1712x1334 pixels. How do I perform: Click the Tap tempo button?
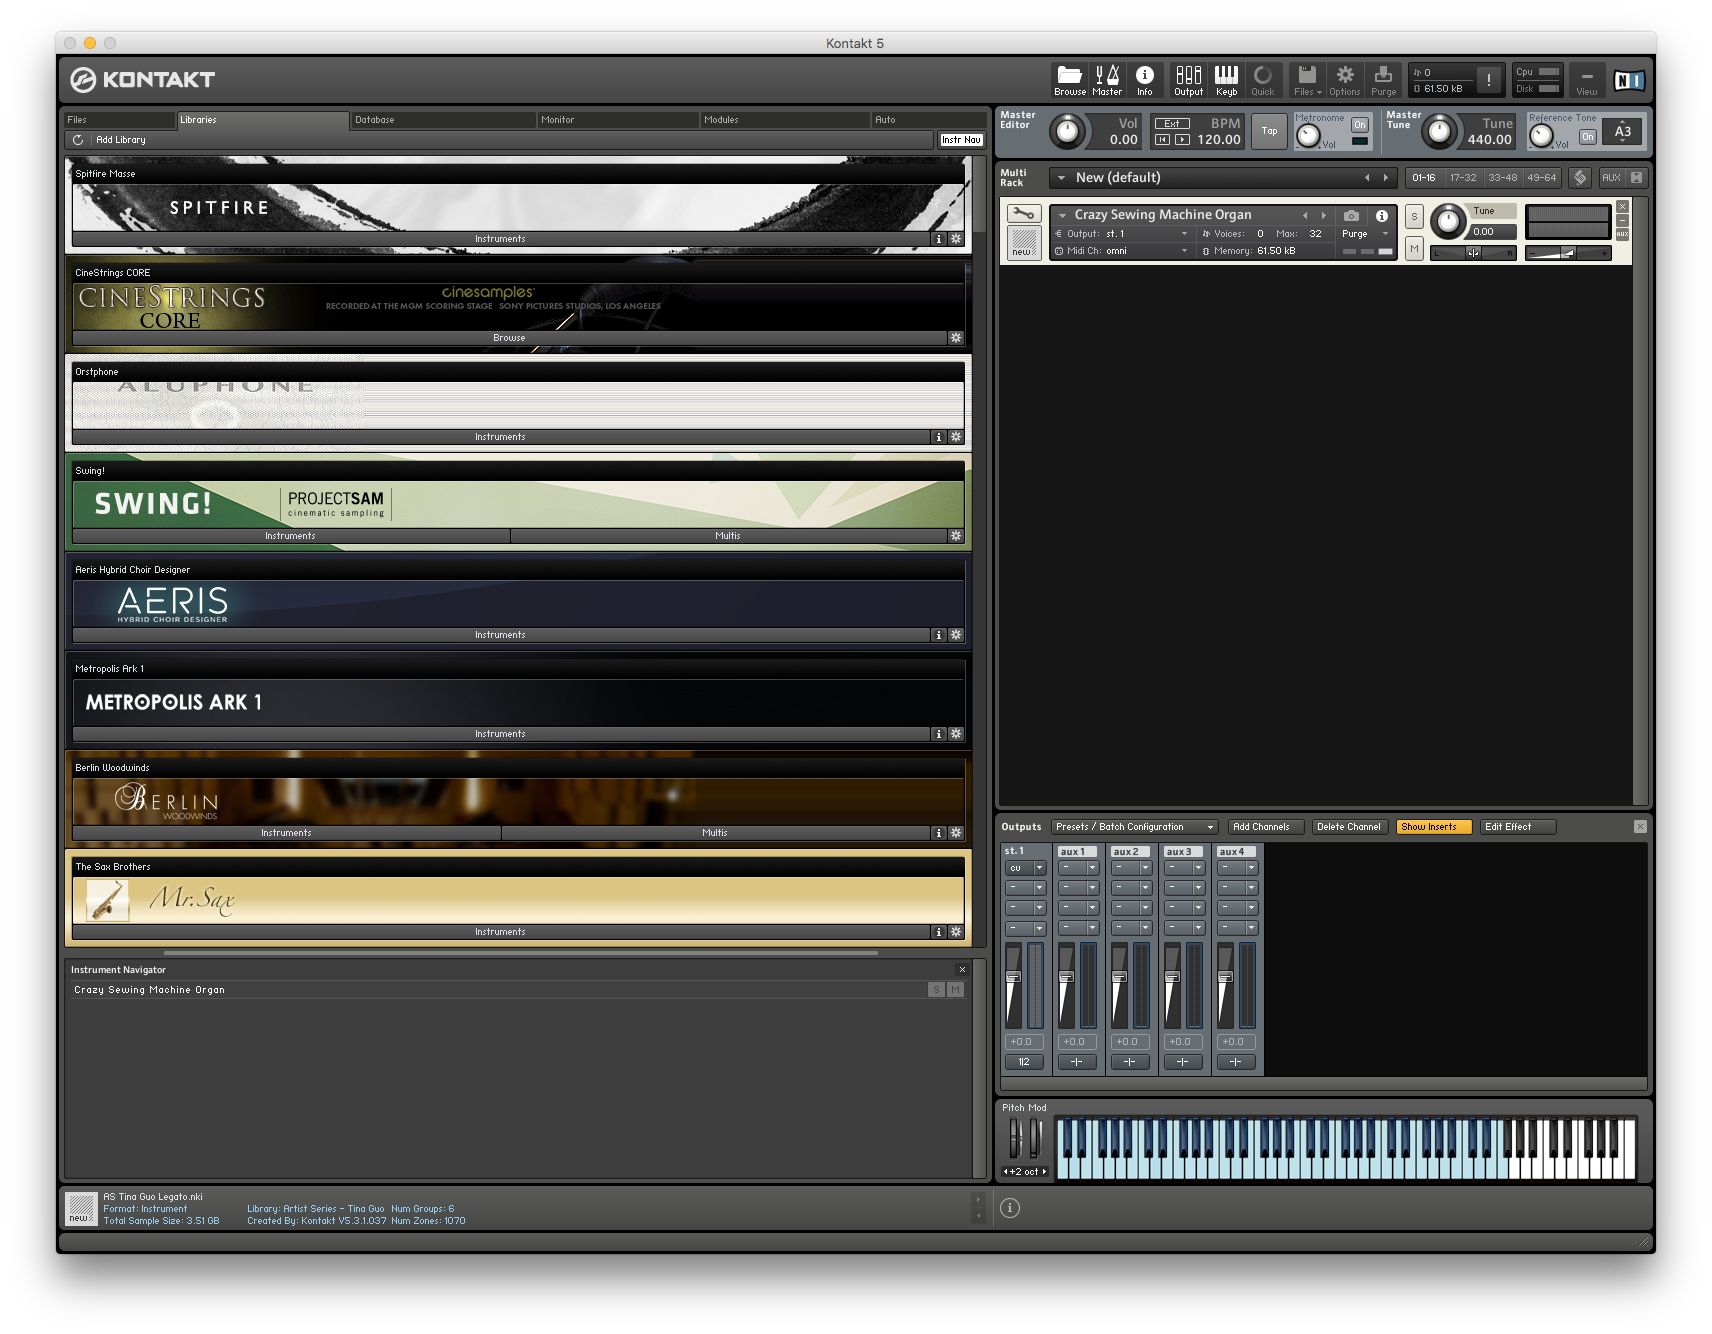click(1269, 131)
